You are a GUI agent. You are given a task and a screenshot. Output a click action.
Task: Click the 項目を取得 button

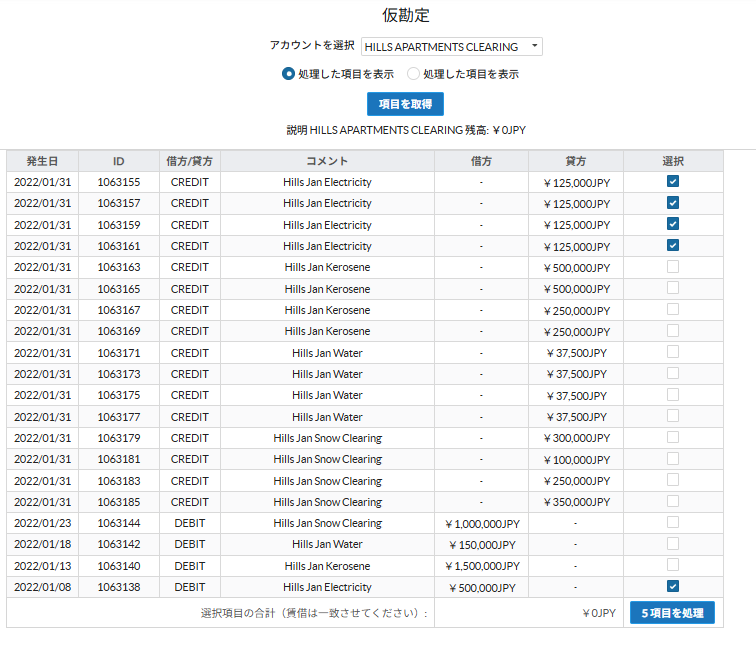(405, 104)
